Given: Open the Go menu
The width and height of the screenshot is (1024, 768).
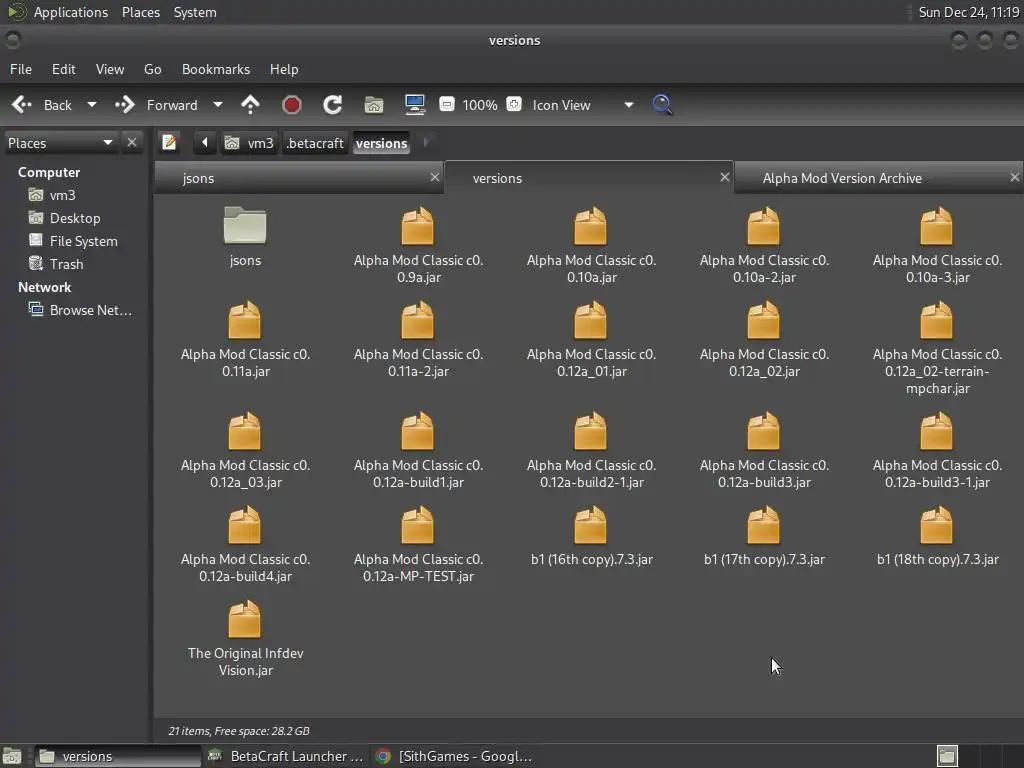Looking at the screenshot, I should click(x=152, y=69).
